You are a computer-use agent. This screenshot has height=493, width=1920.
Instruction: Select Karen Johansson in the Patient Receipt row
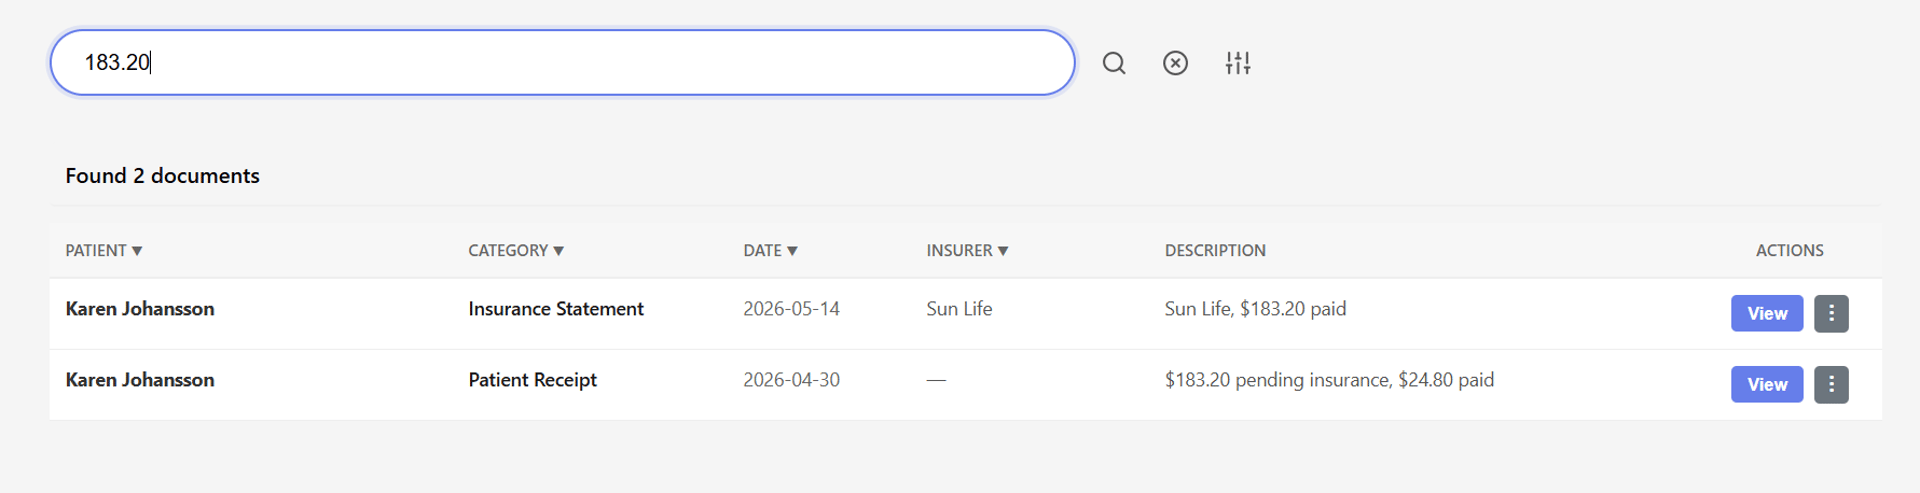140,380
